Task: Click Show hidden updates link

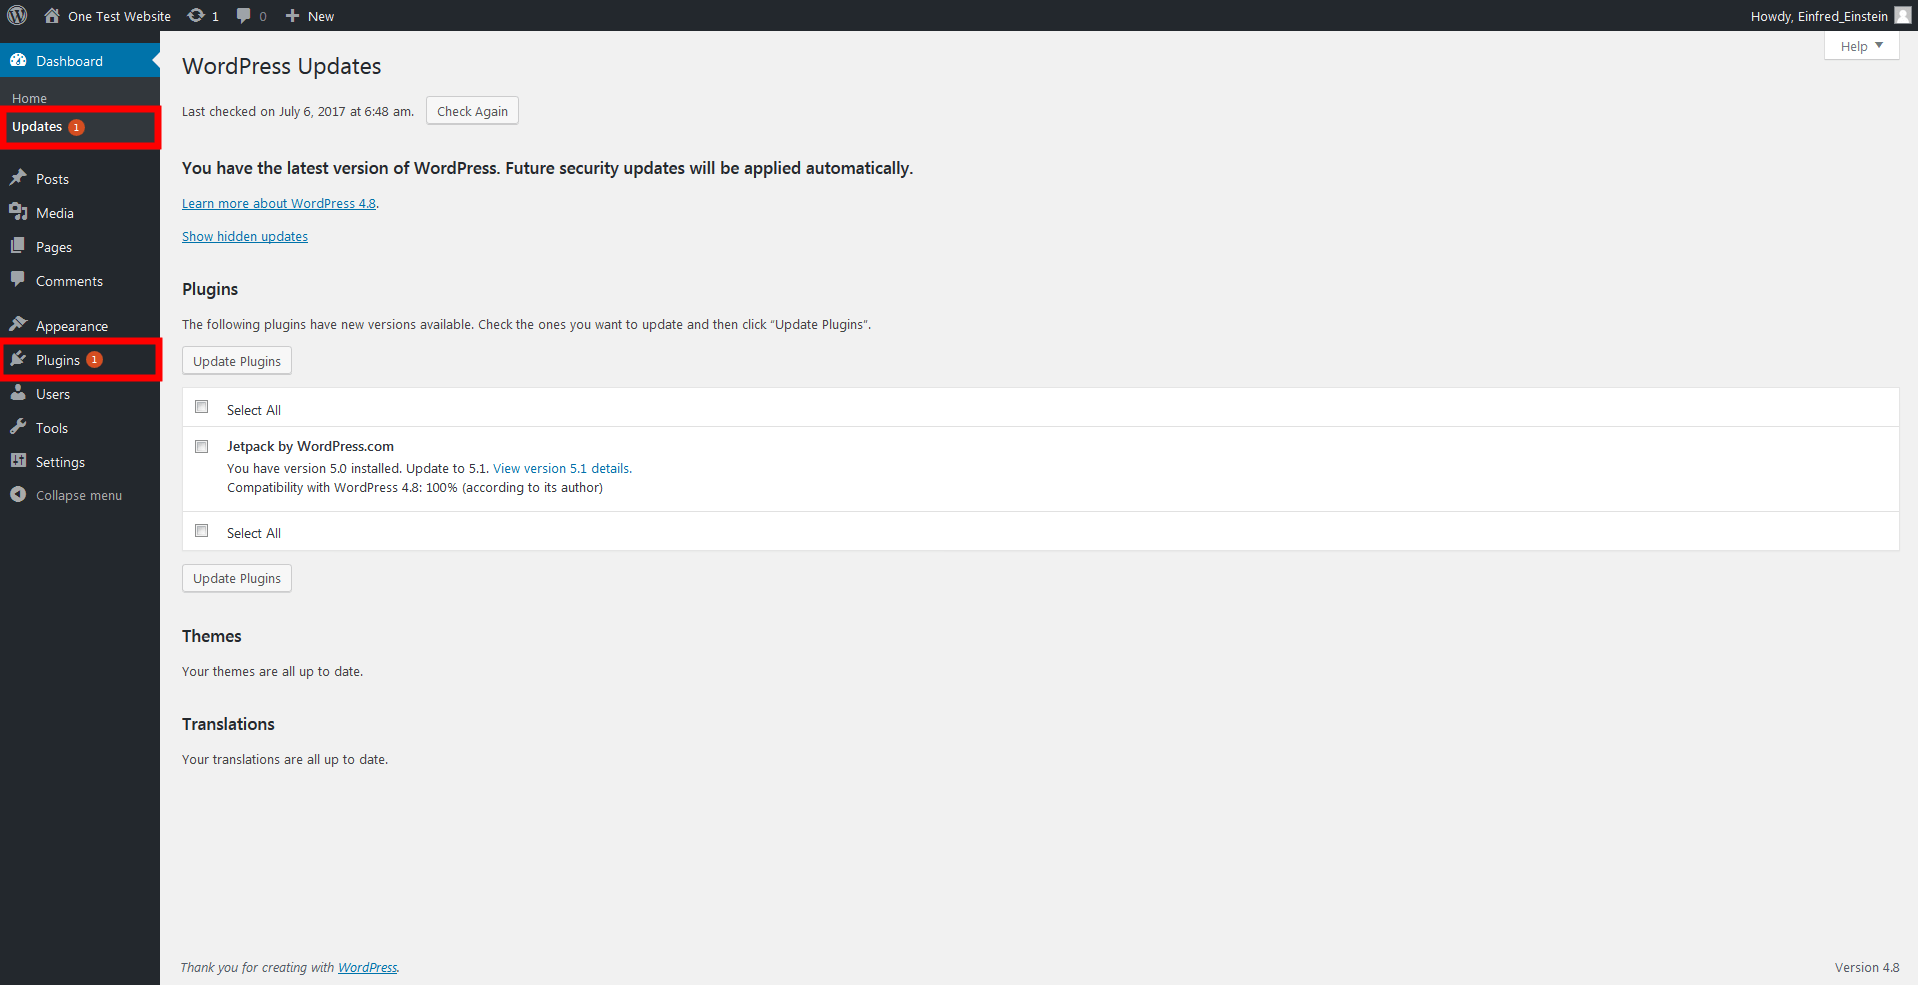Action: coord(245,237)
